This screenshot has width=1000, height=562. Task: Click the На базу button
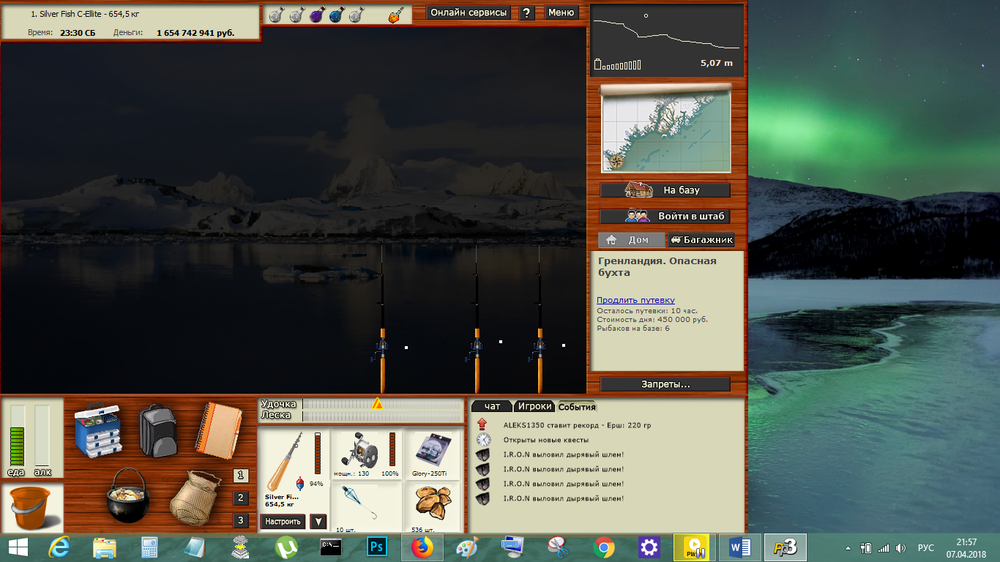pyautogui.click(x=665, y=190)
